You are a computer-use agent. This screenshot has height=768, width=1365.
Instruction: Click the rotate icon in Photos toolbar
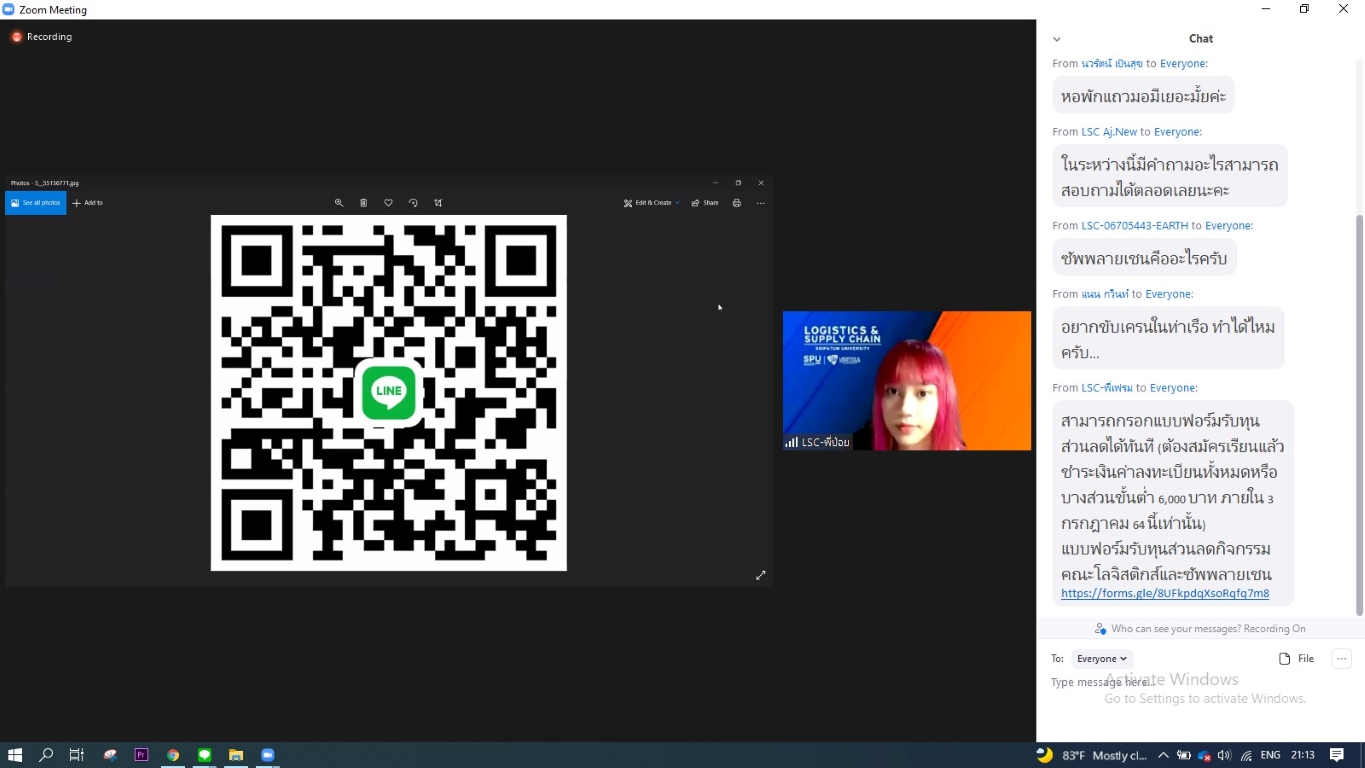[413, 203]
